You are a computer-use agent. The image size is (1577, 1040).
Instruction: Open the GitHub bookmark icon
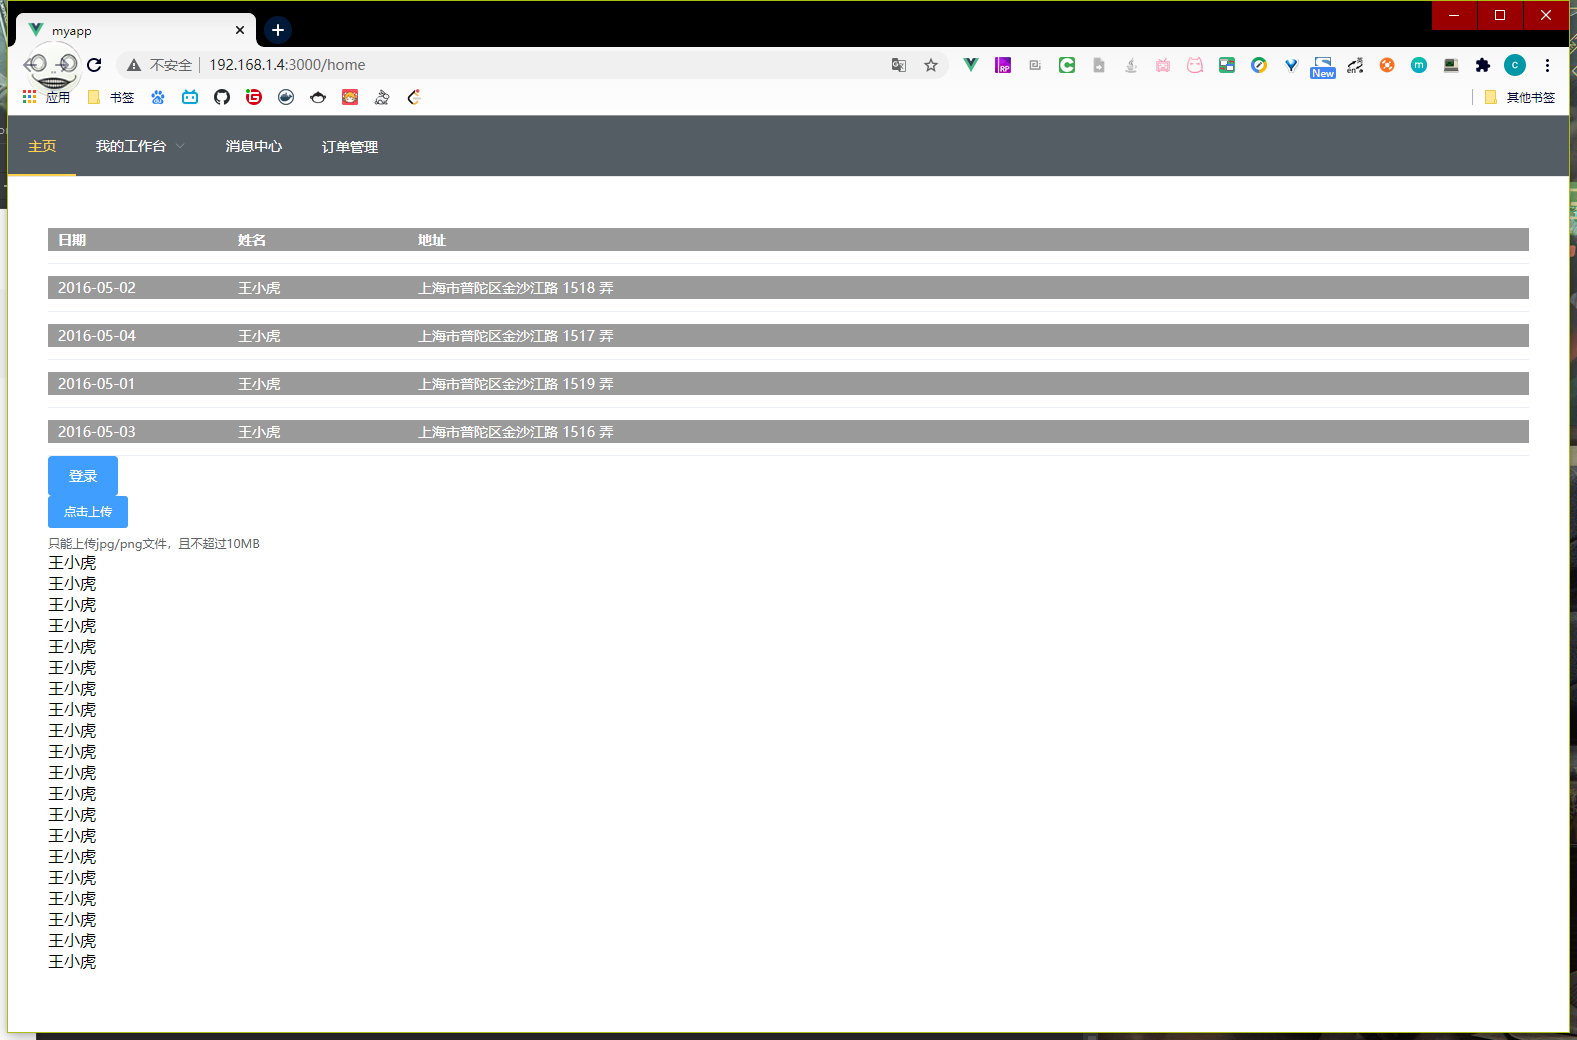[x=222, y=97]
